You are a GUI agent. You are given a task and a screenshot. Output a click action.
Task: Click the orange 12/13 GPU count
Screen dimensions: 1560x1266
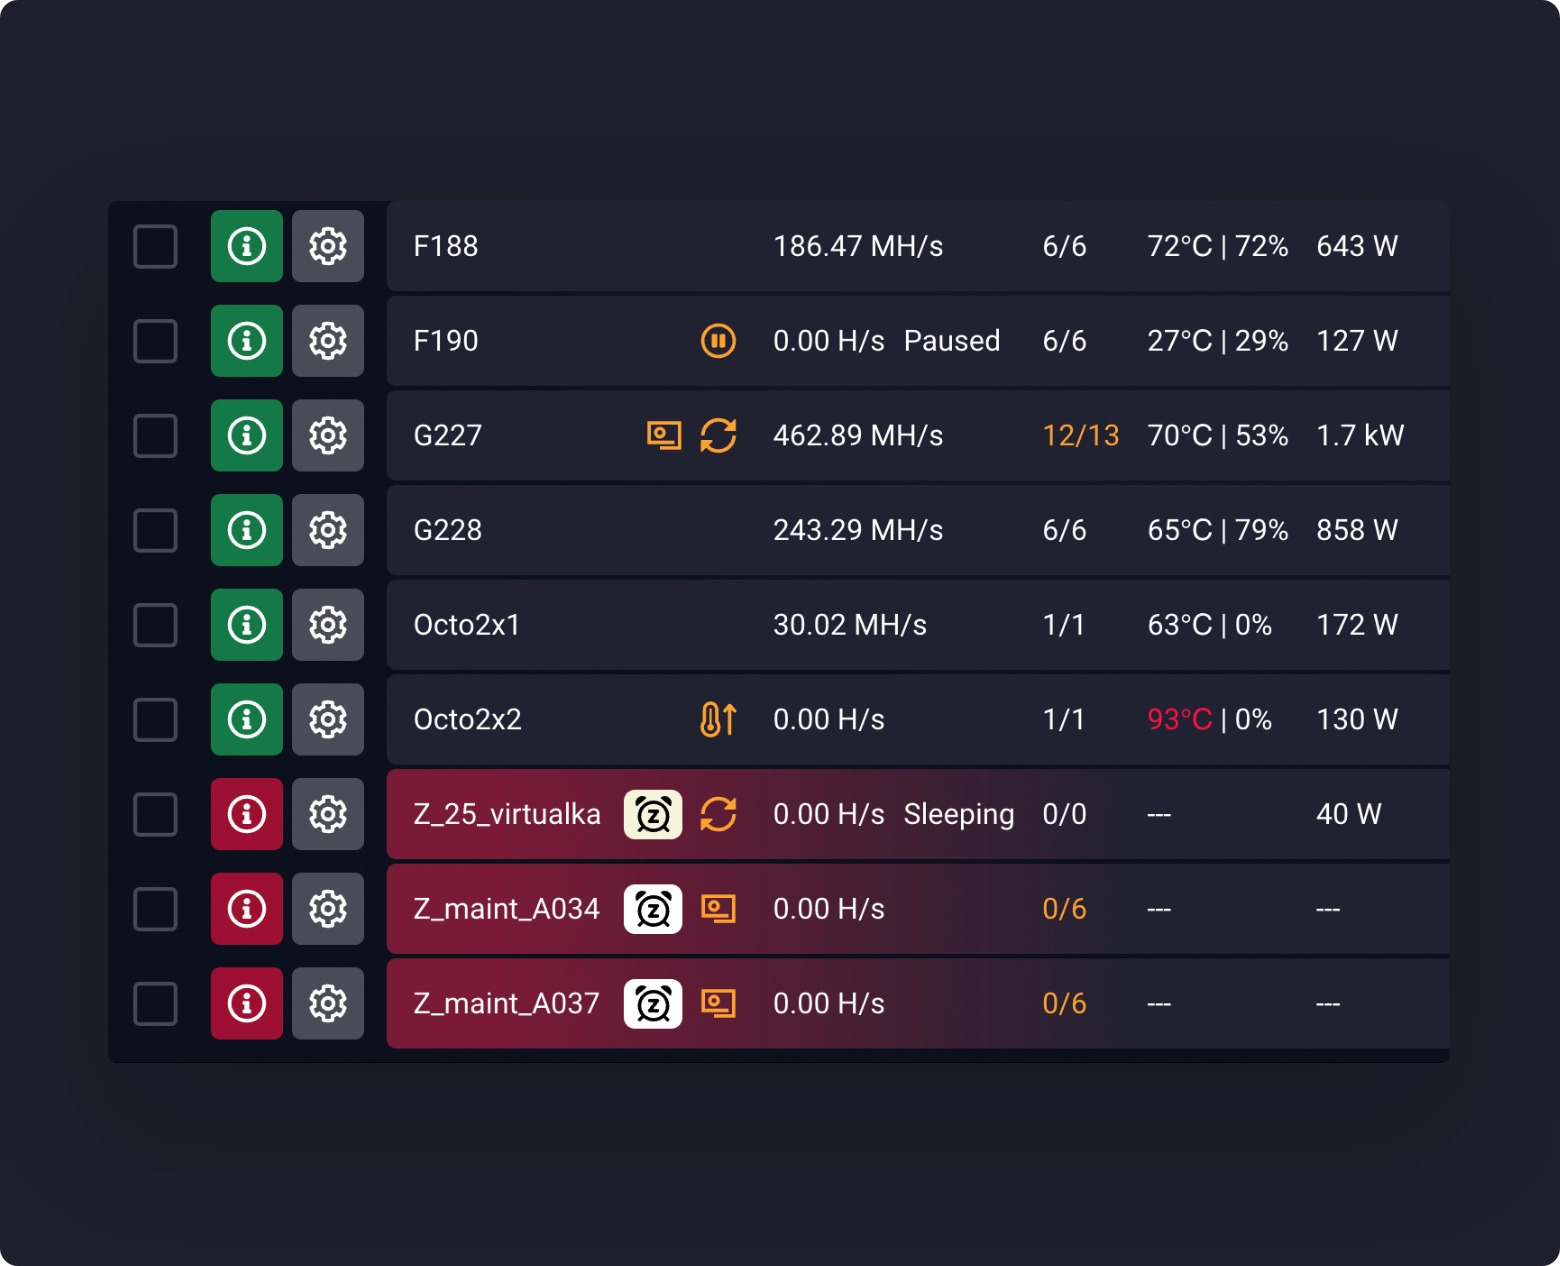coord(1081,436)
